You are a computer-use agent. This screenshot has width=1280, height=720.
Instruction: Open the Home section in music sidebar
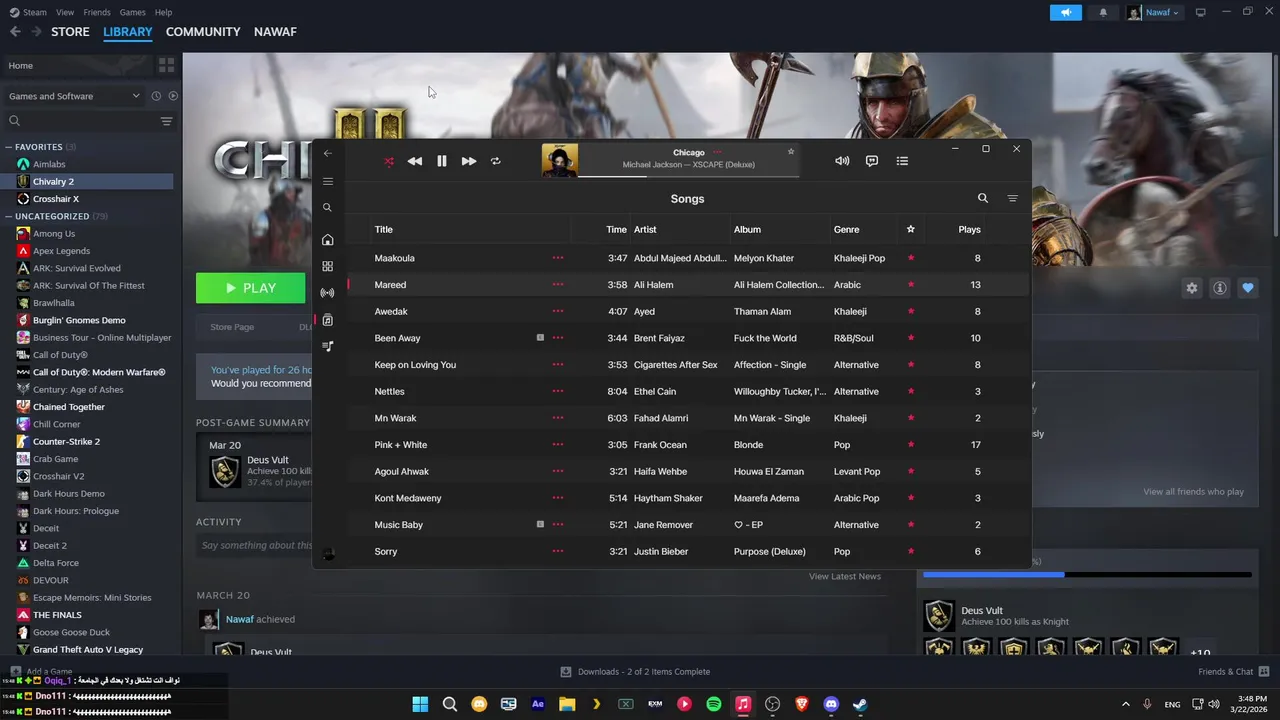327,240
